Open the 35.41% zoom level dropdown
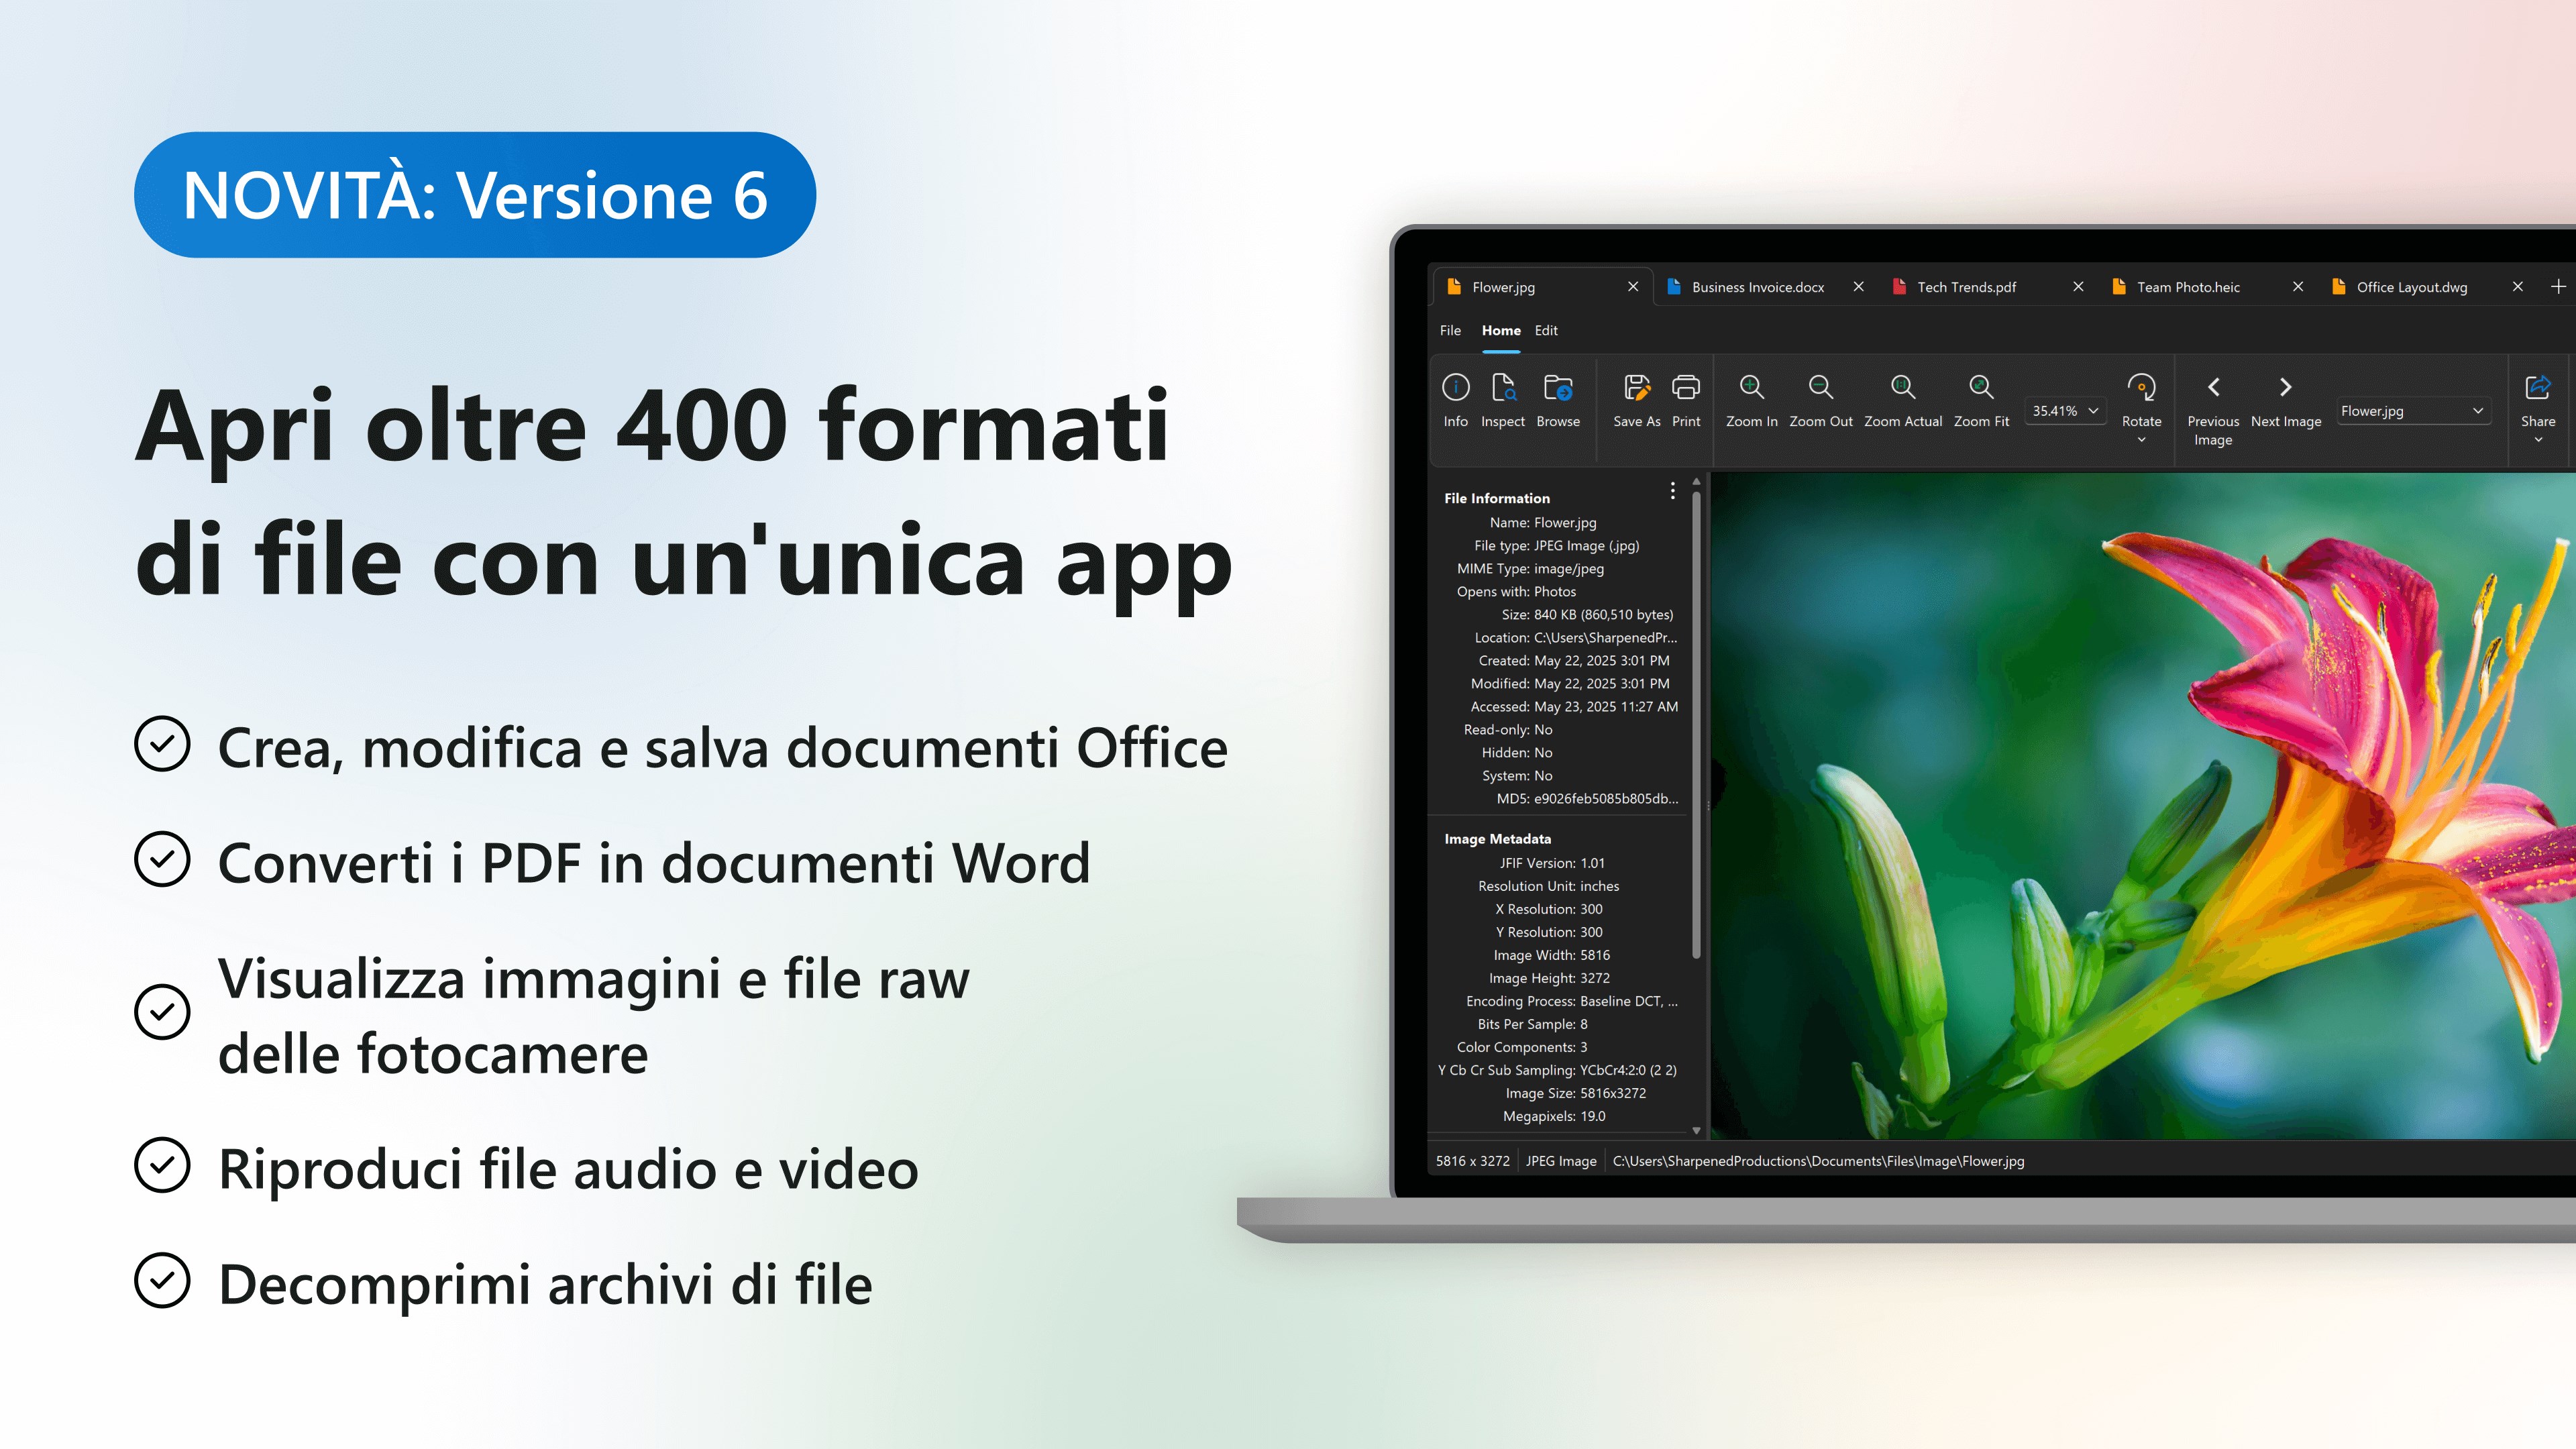Screen dimensions: 2576x1449 click(x=2065, y=411)
